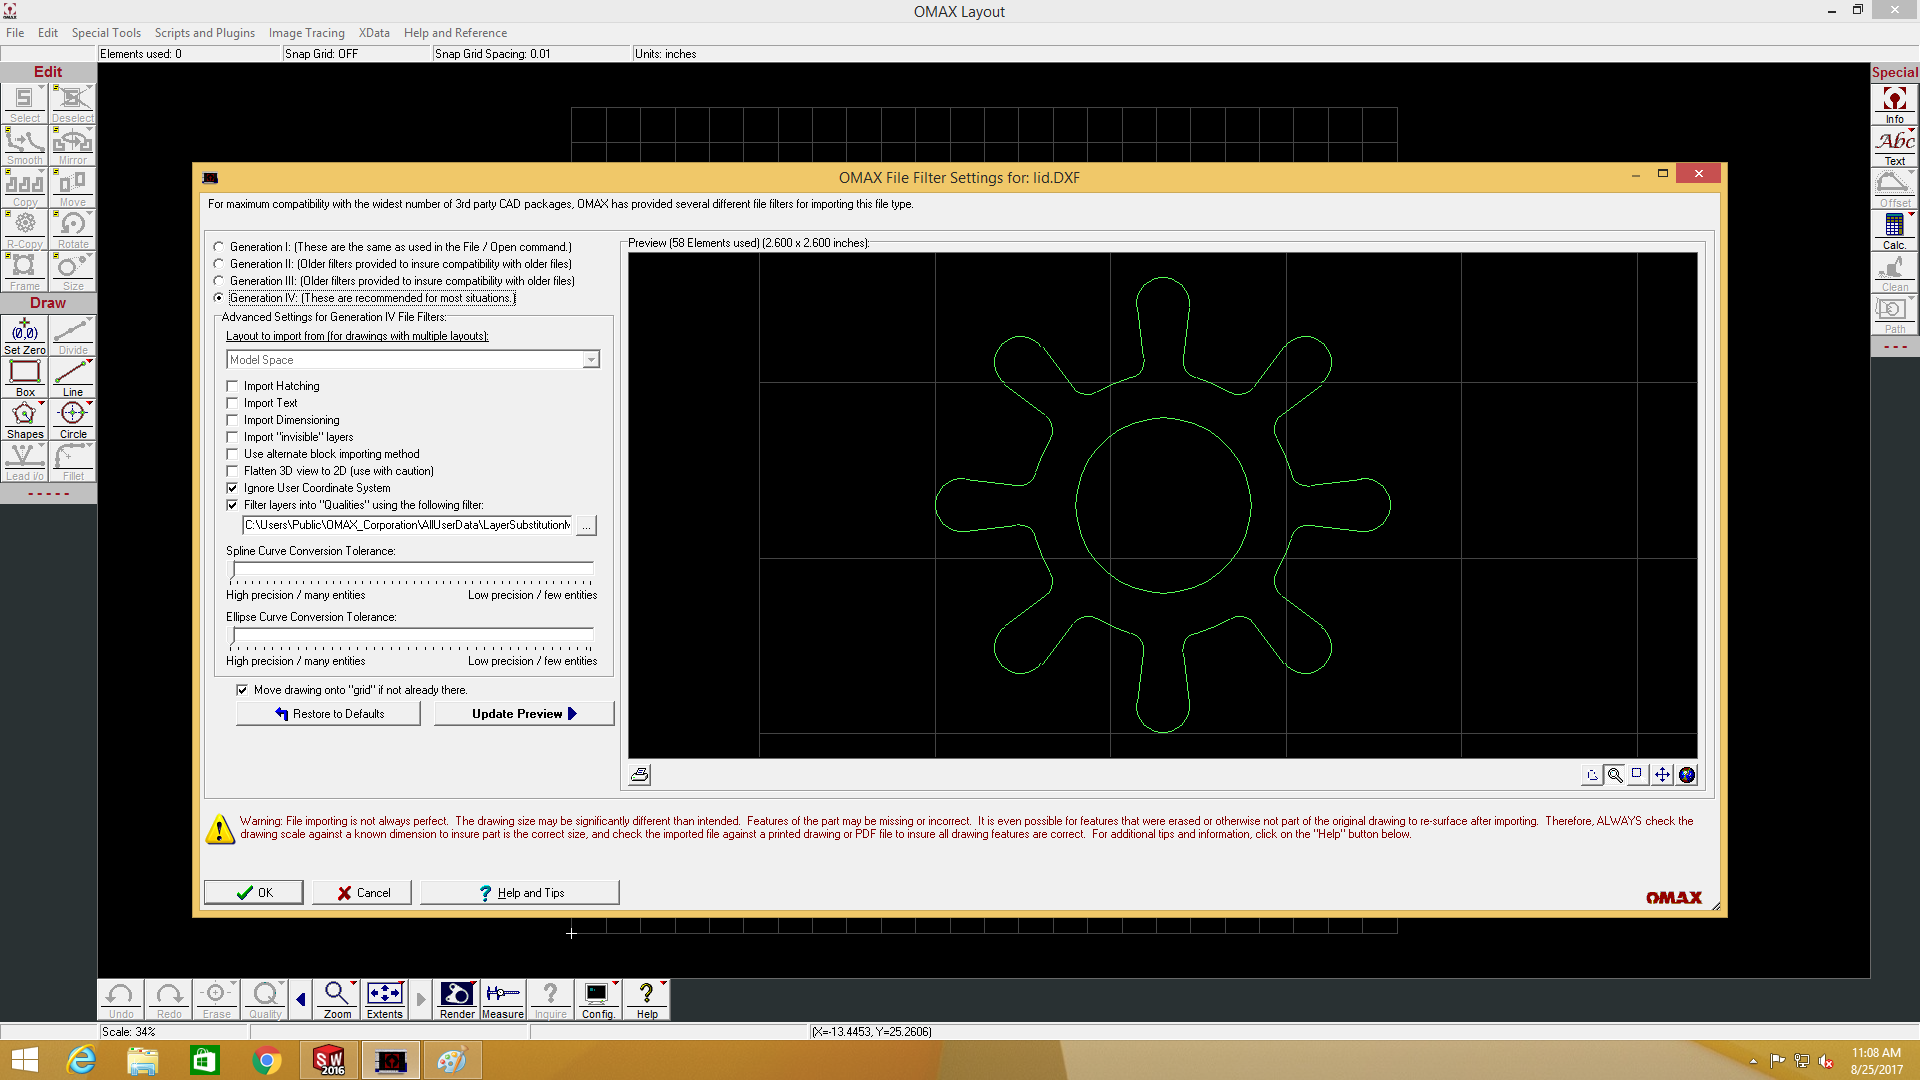Select the Circle draw tool
The width and height of the screenshot is (1920, 1080).
click(72, 419)
